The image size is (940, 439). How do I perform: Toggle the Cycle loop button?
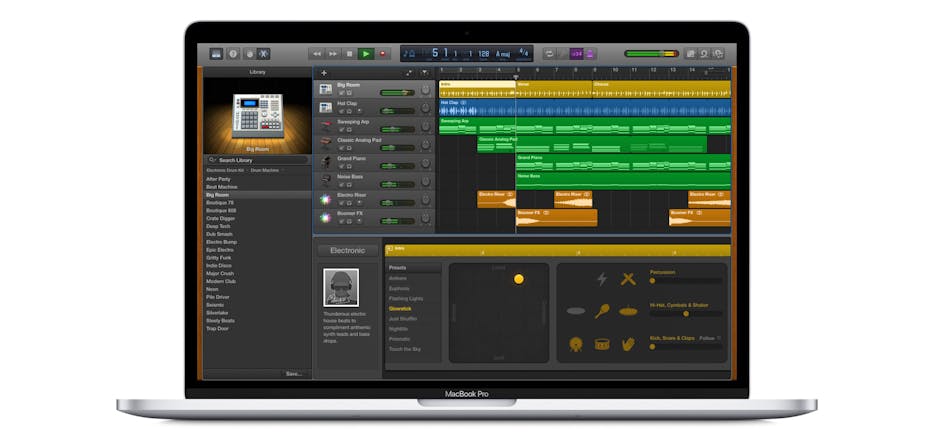coord(549,53)
